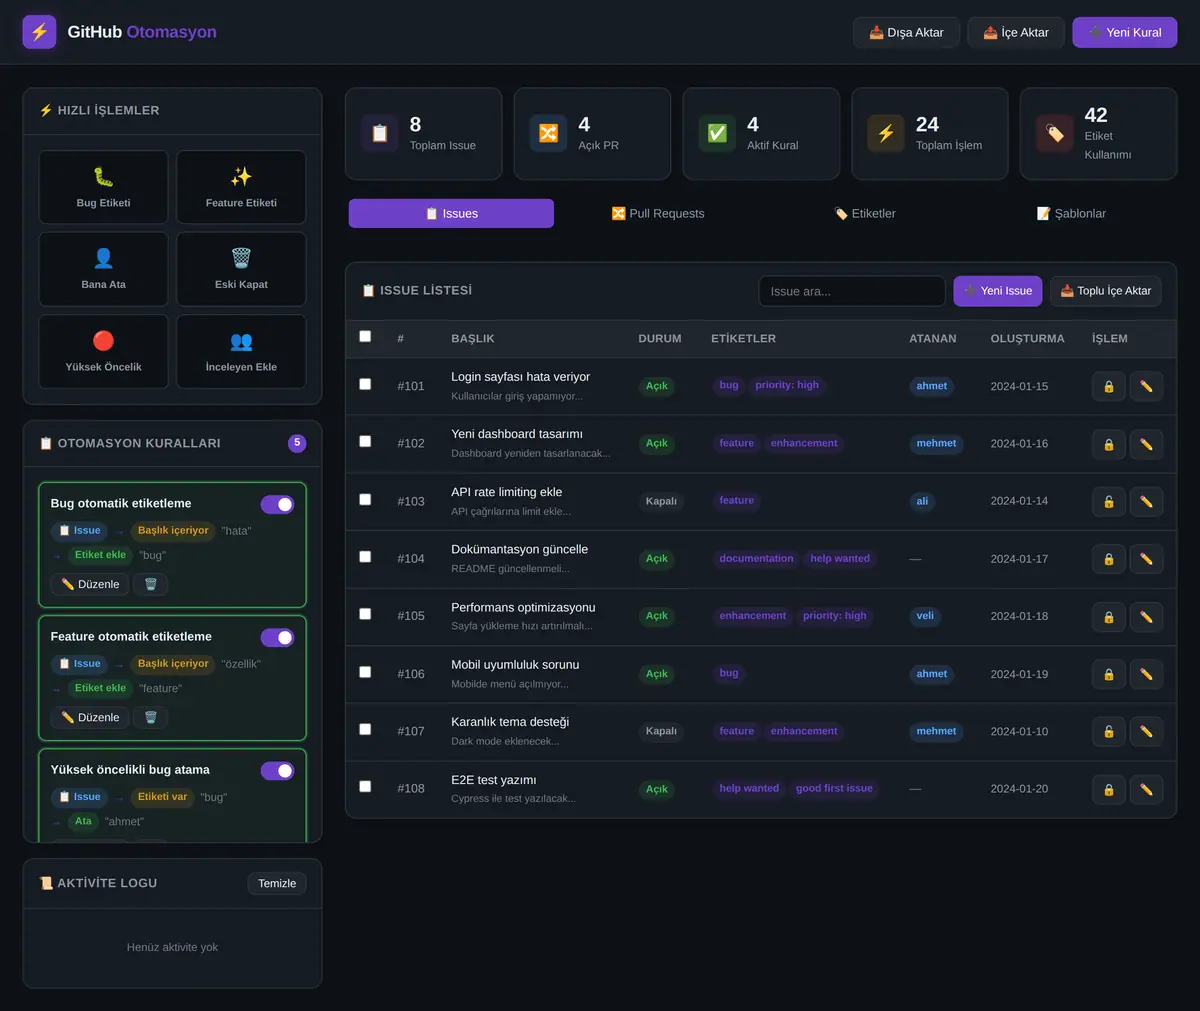
Task: Edit issue #104 via the pencil icon
Action: (1146, 559)
